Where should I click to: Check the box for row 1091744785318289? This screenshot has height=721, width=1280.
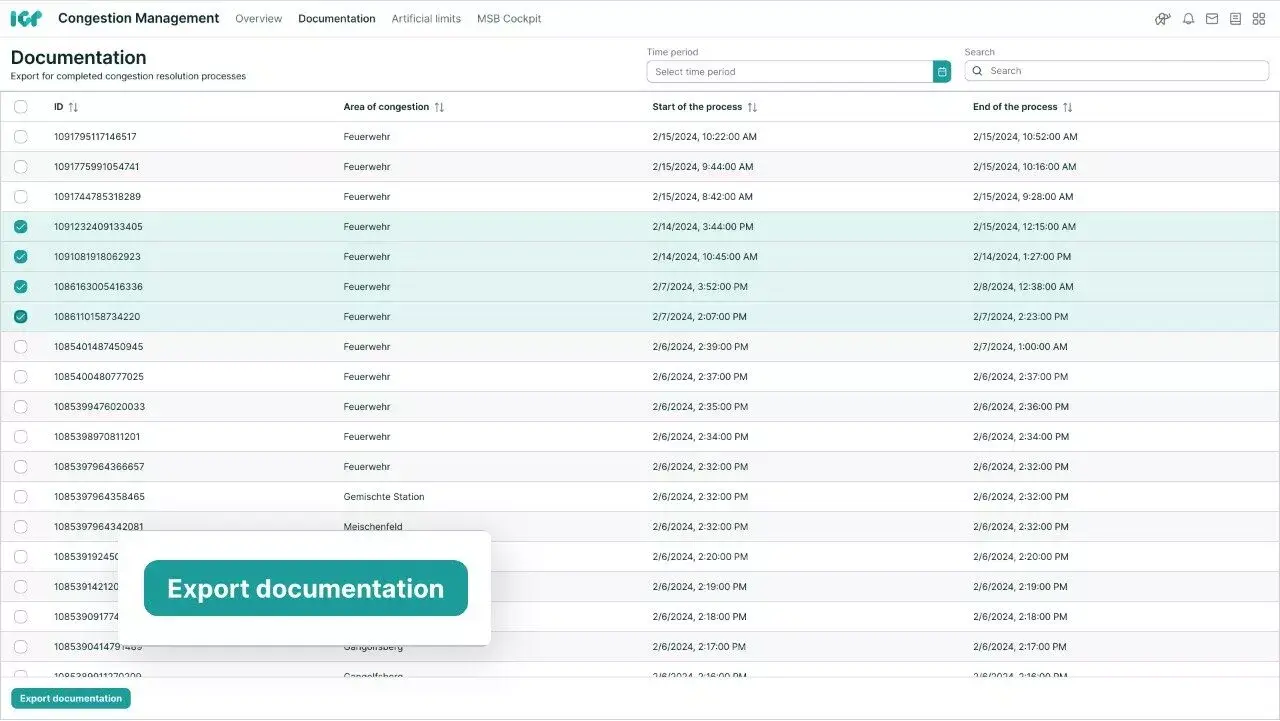[21, 197]
